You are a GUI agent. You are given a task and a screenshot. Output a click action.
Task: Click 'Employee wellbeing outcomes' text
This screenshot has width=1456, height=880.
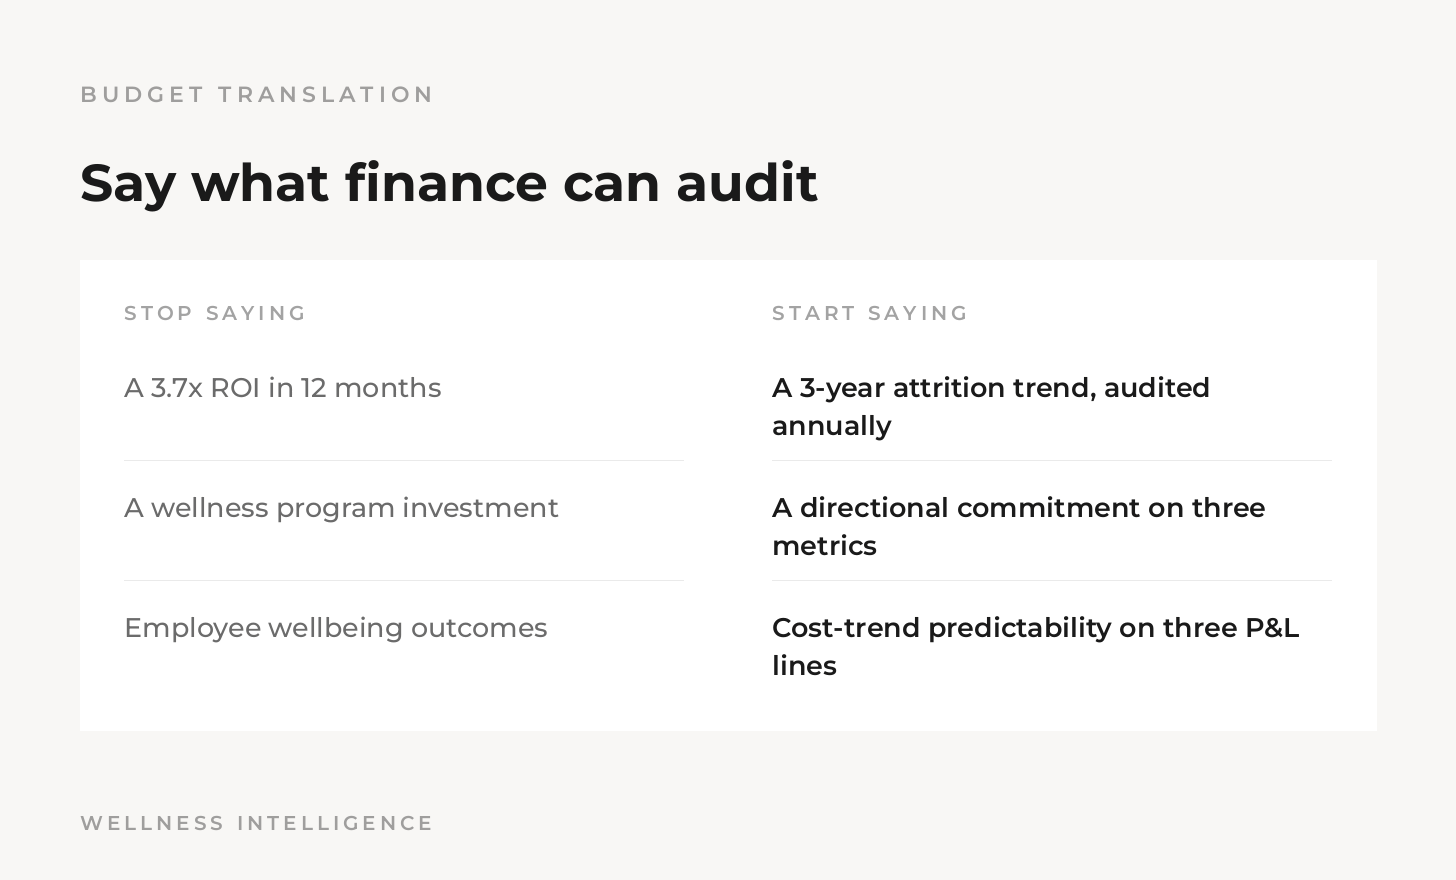335,628
